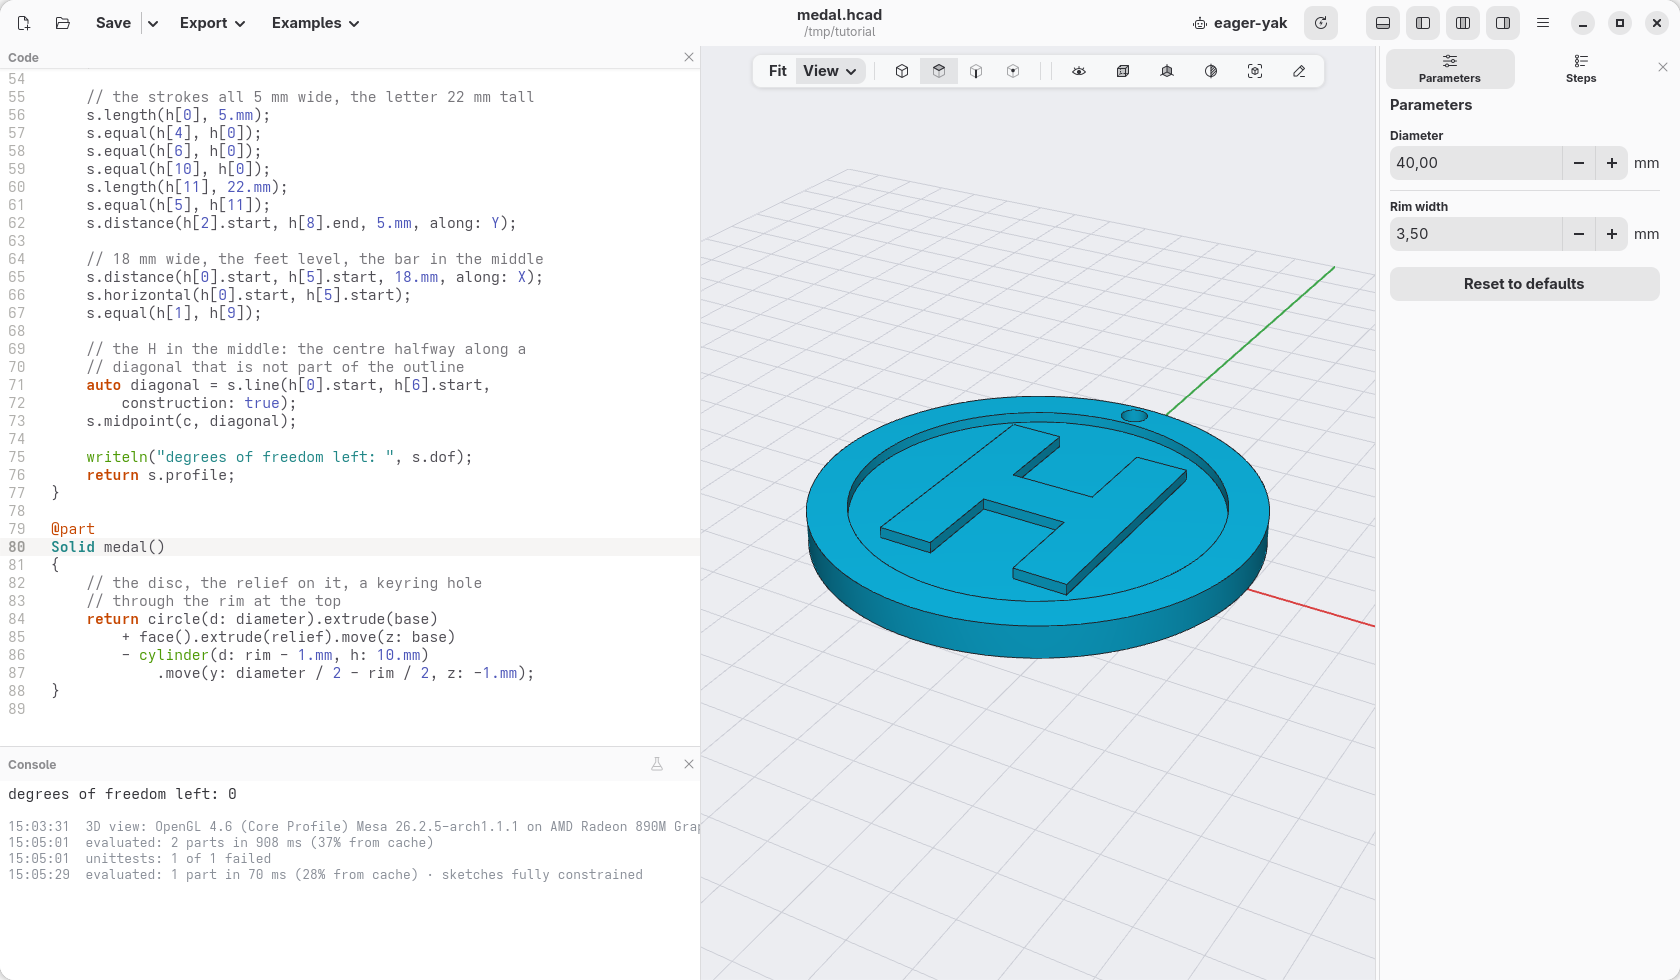Viewport: 1680px width, 980px height.
Task: Expand the View dropdown in viewport toolbar
Action: pyautogui.click(x=831, y=71)
